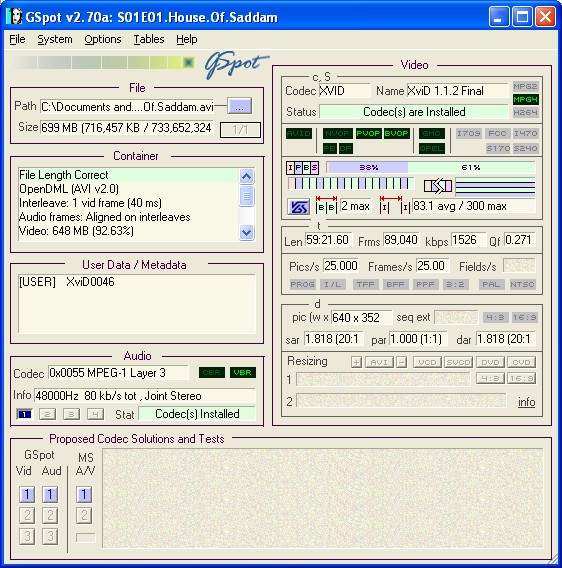562x568 pixels.
Task: Toggle the VBR audio indicator
Action: (243, 372)
